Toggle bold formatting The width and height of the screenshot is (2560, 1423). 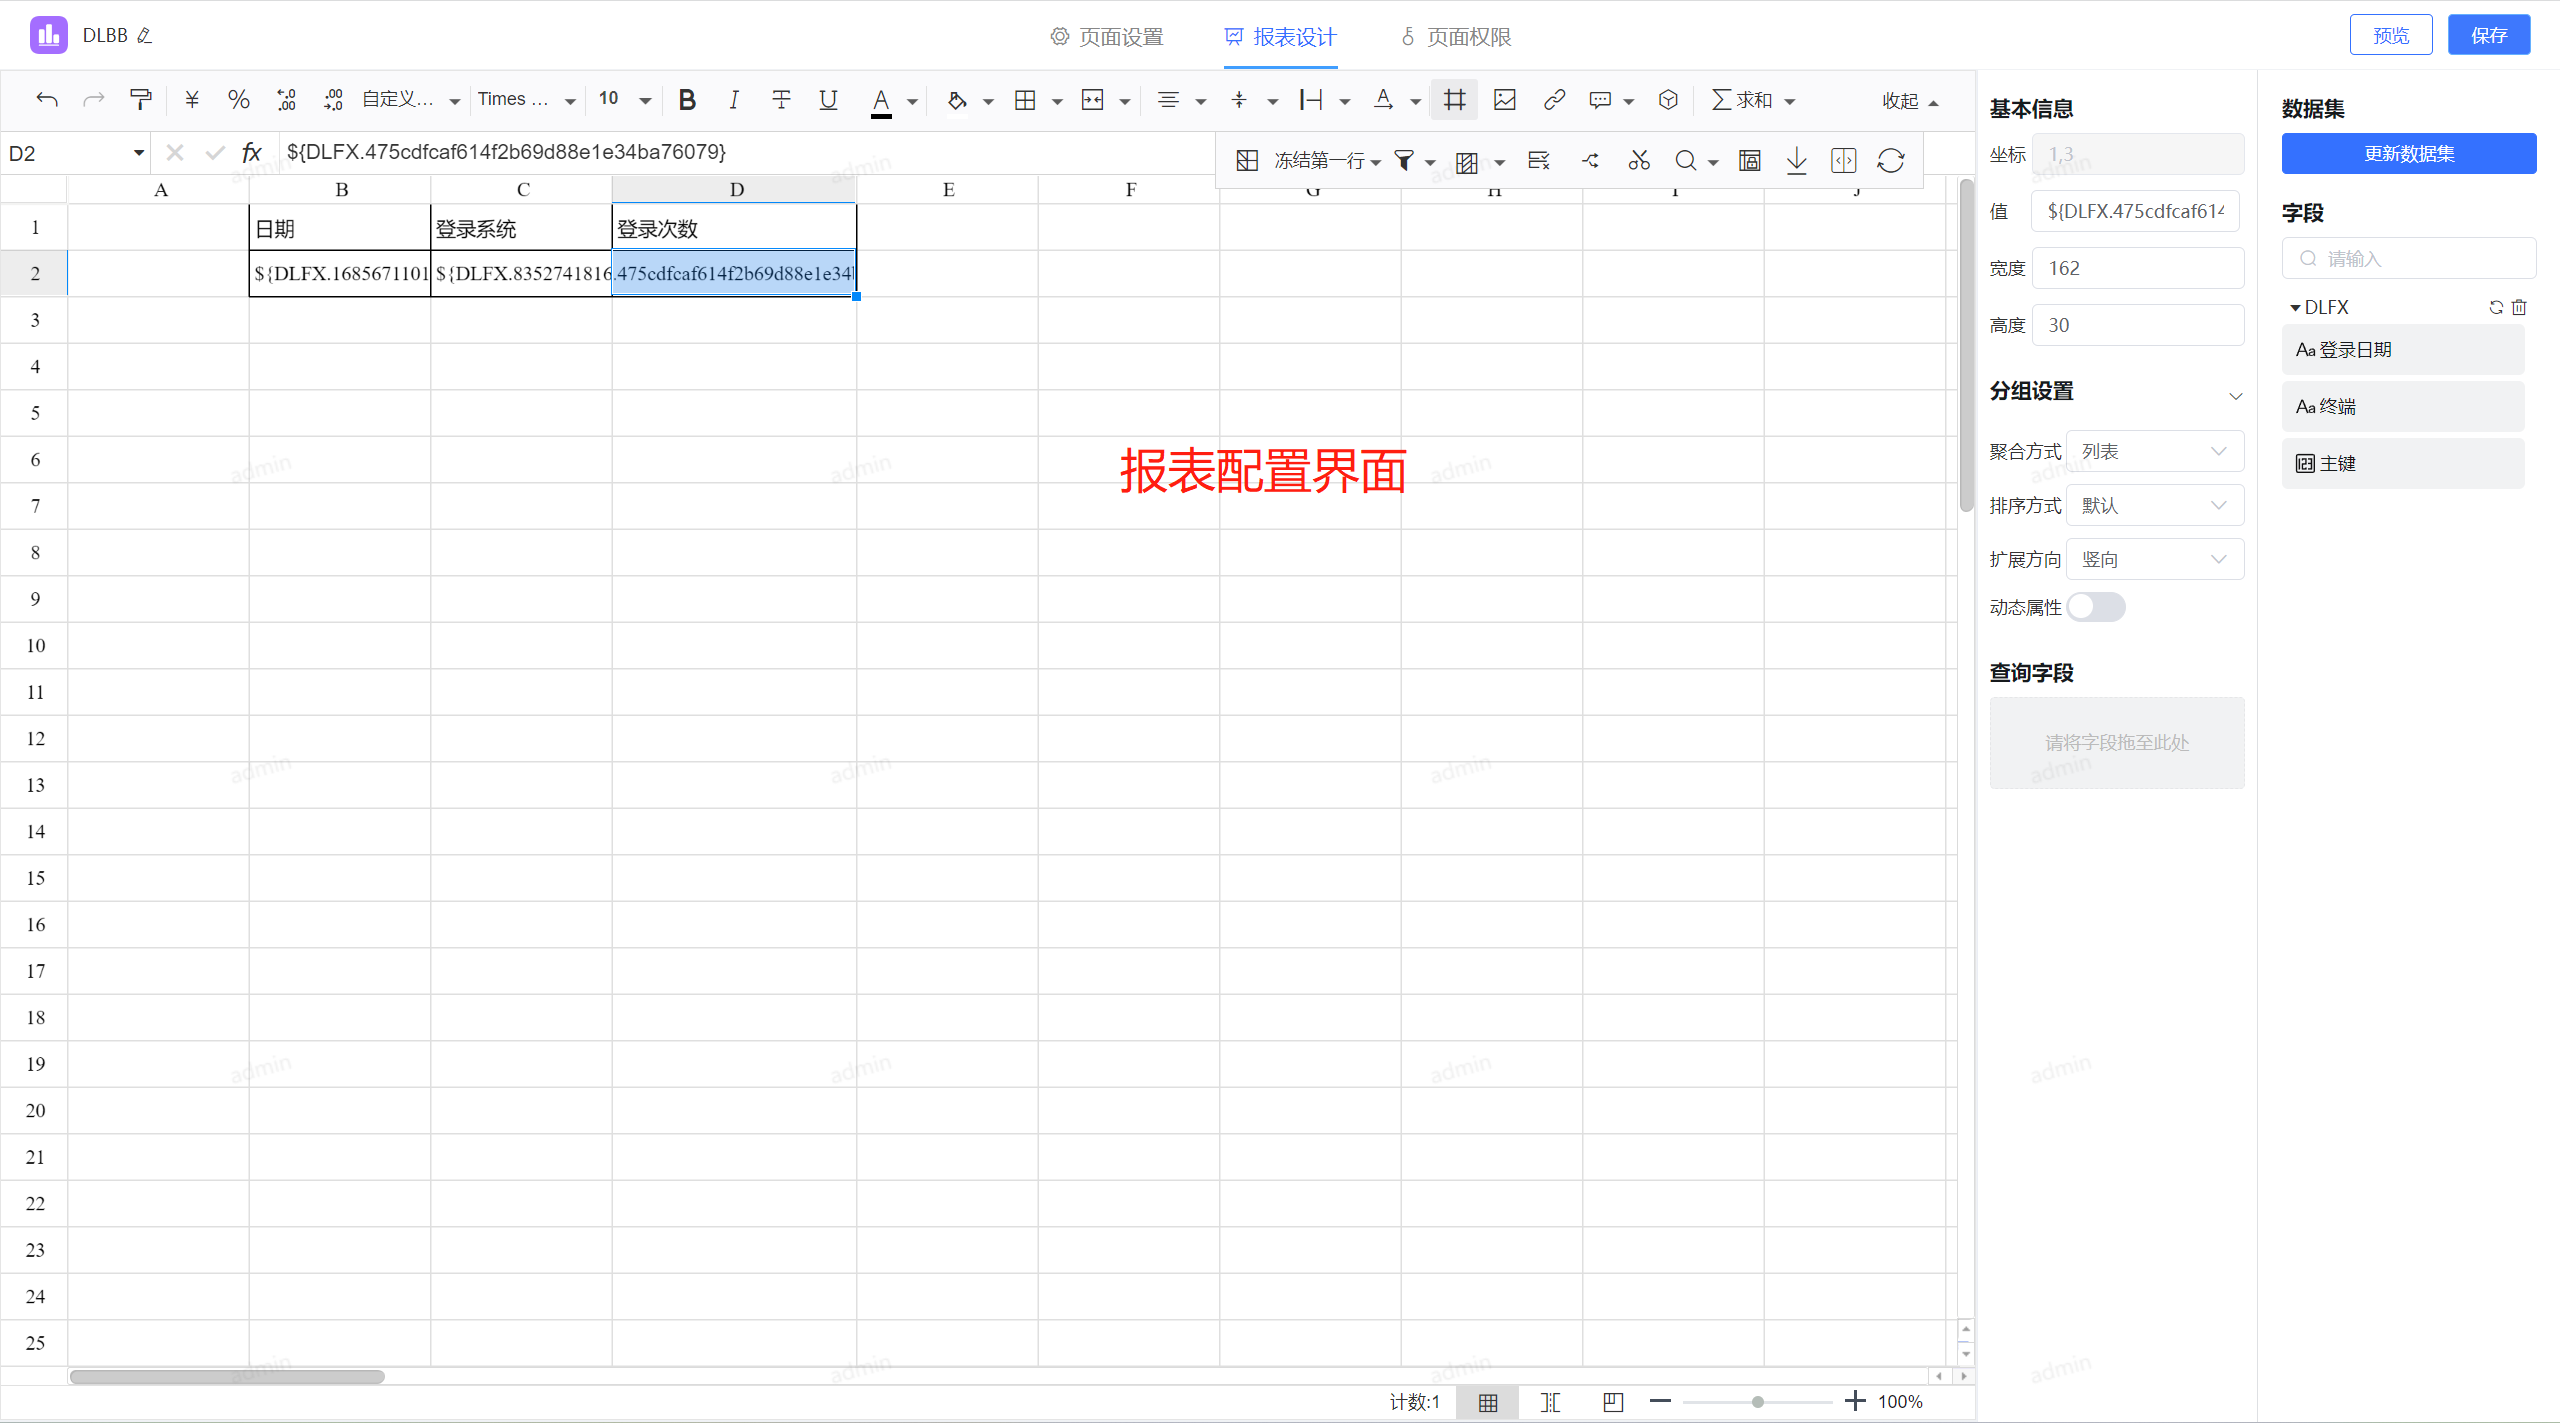(687, 100)
